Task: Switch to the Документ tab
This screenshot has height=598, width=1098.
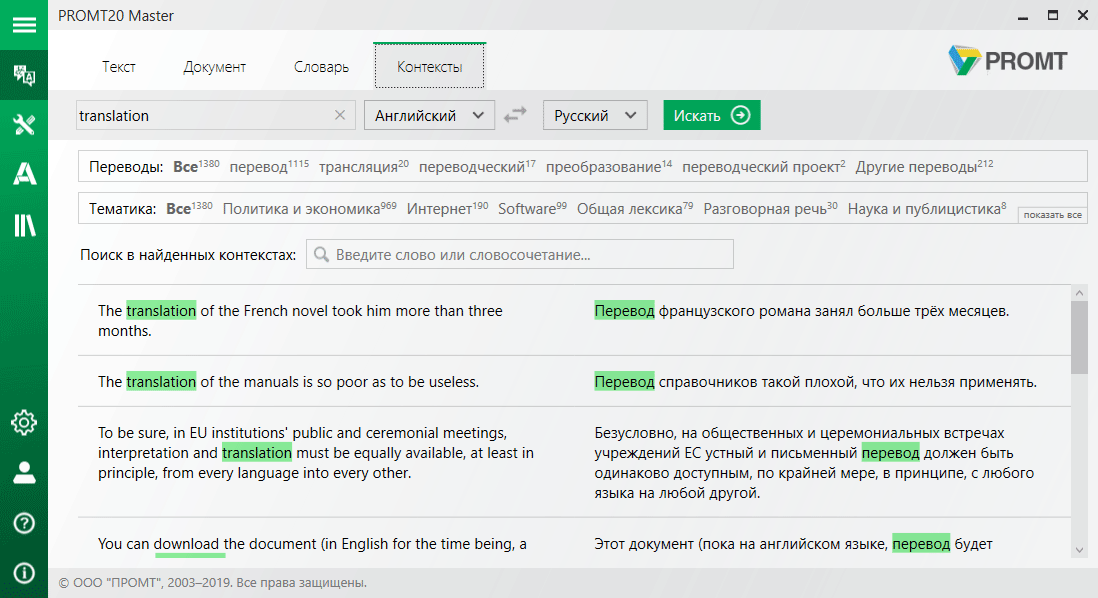Action: (214, 67)
